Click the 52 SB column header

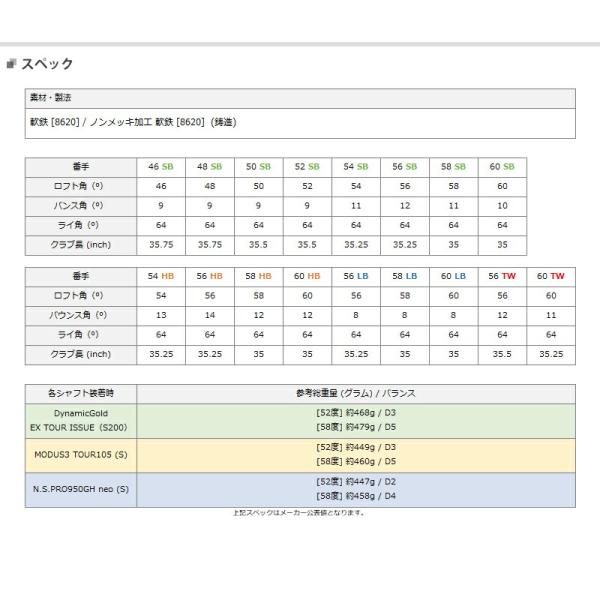307,167
